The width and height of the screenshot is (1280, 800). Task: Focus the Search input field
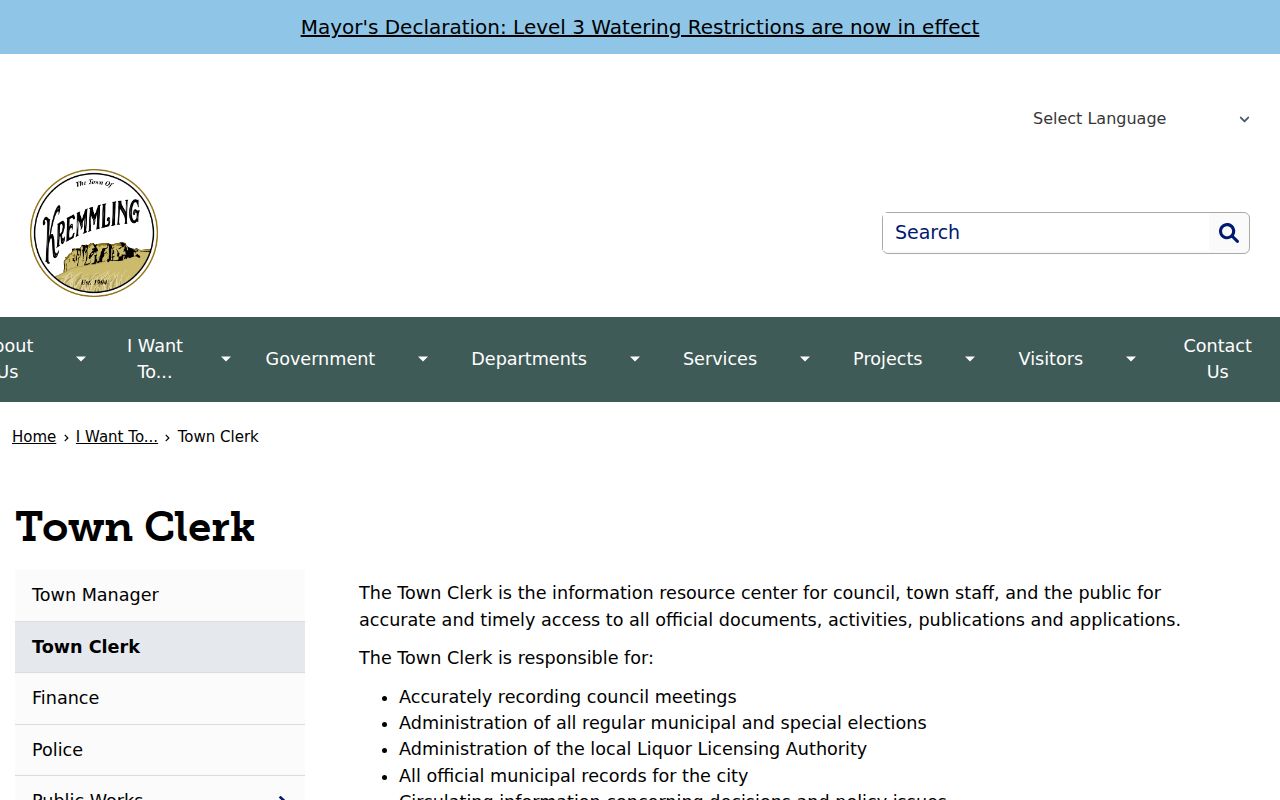[1046, 233]
